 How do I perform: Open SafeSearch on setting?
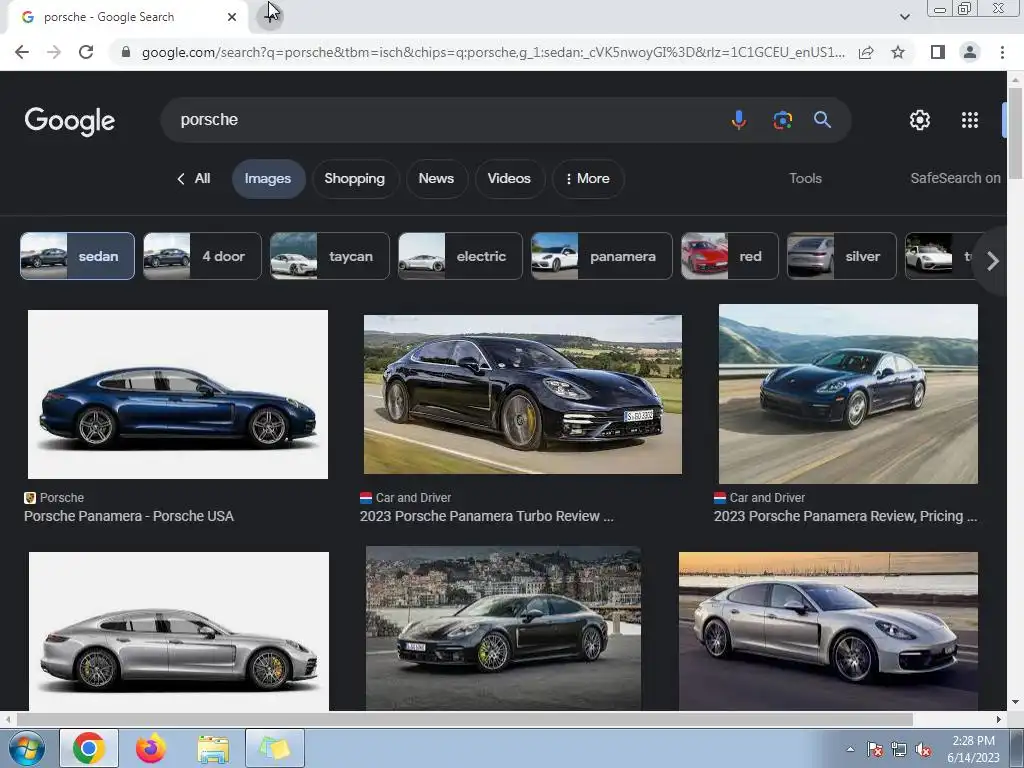[955, 178]
